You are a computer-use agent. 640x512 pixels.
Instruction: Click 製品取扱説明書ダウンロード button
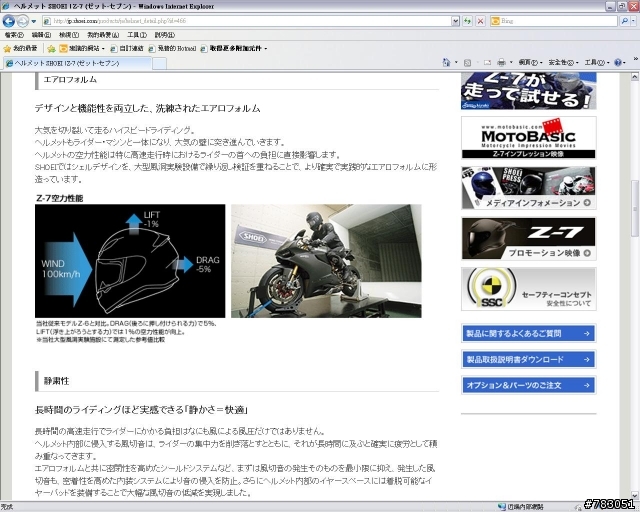pyautogui.click(x=529, y=359)
